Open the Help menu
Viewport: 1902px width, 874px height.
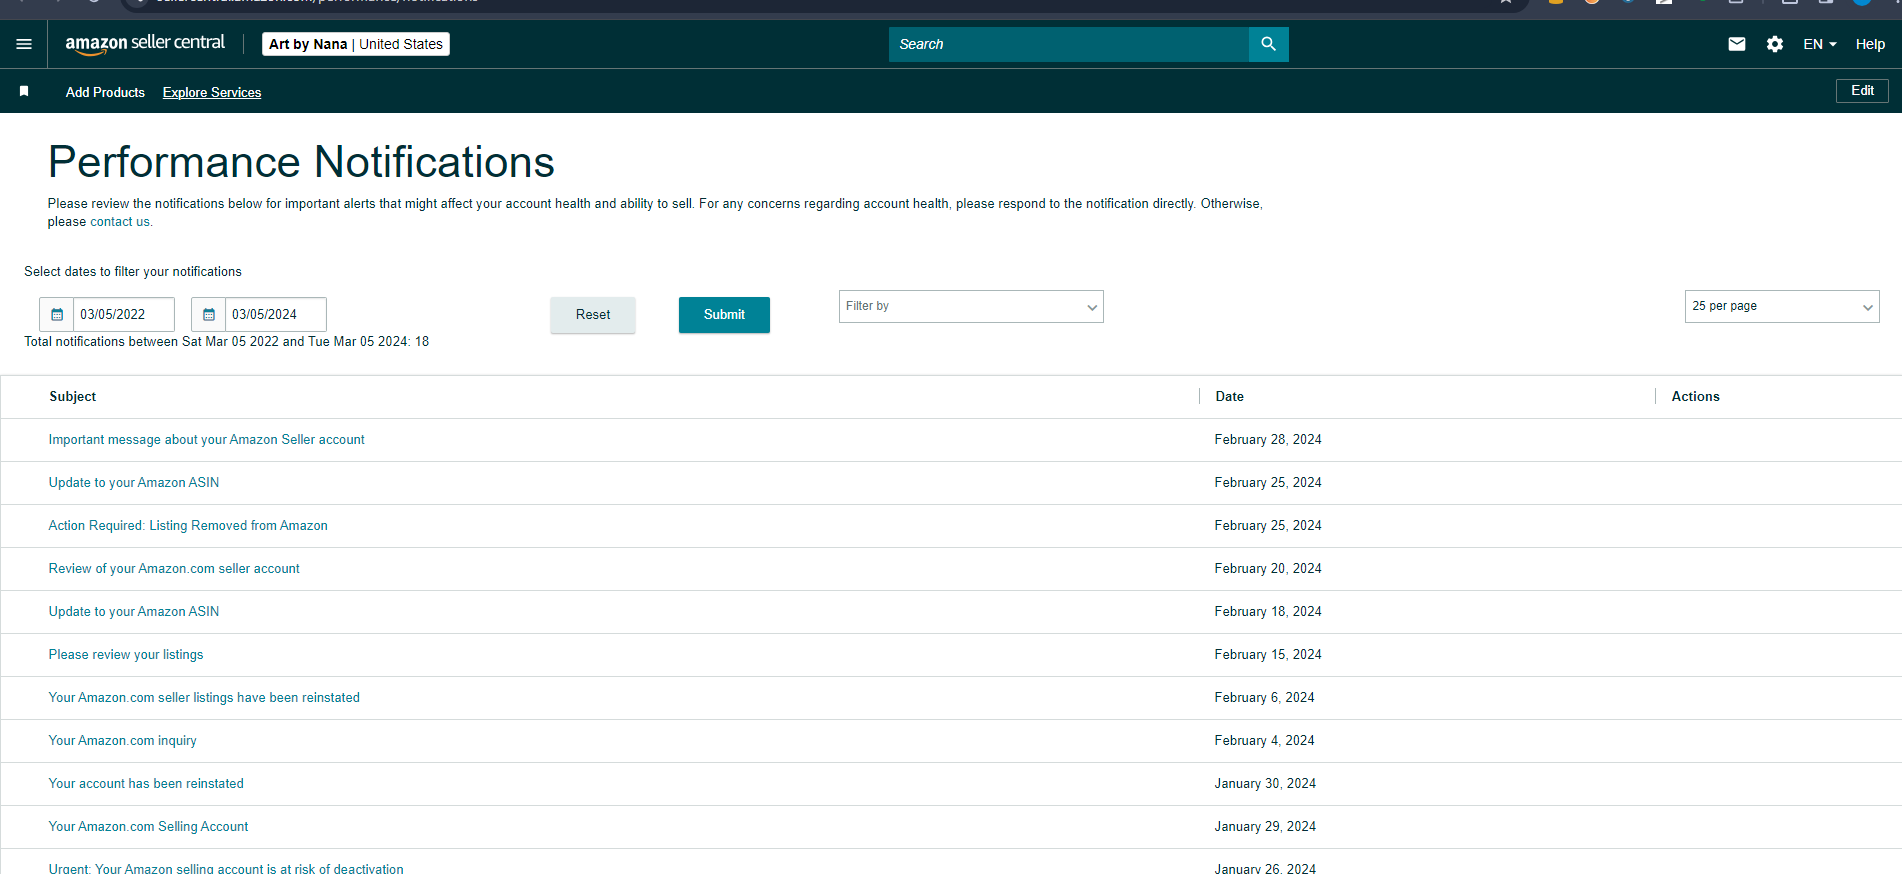tap(1870, 44)
